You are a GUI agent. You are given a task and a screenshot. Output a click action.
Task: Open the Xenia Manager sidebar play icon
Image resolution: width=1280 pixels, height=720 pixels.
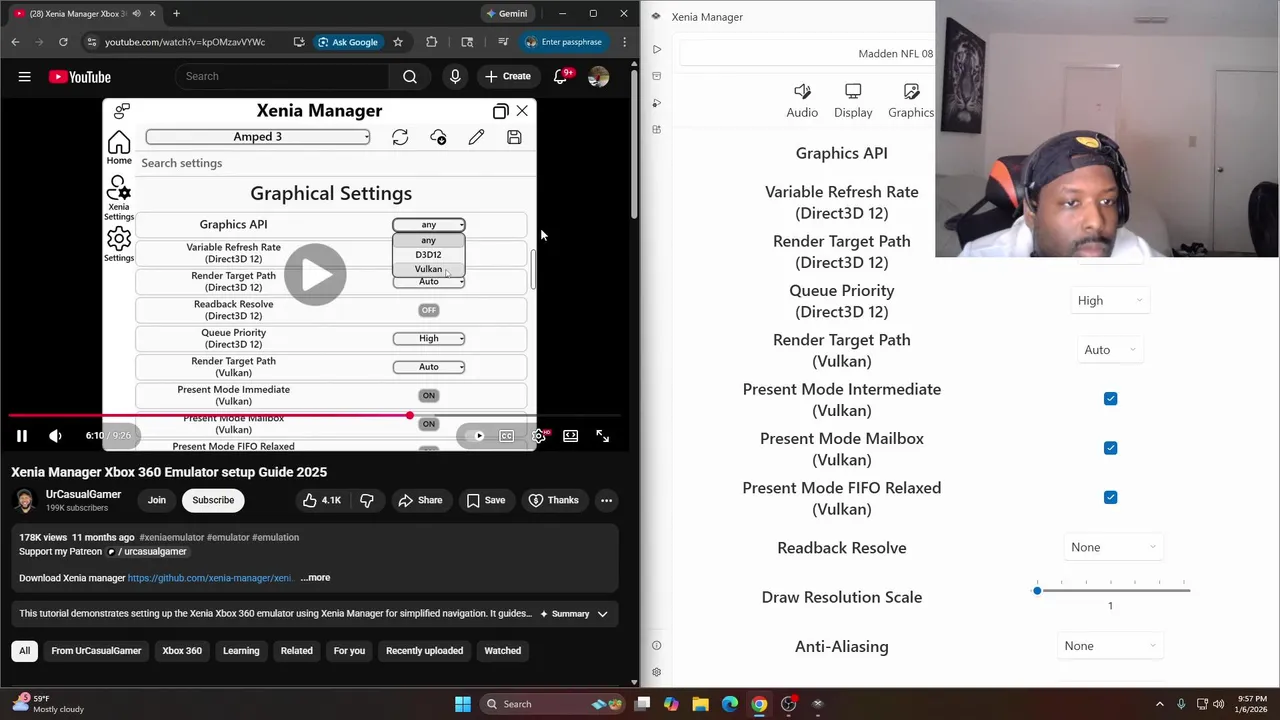(656, 49)
